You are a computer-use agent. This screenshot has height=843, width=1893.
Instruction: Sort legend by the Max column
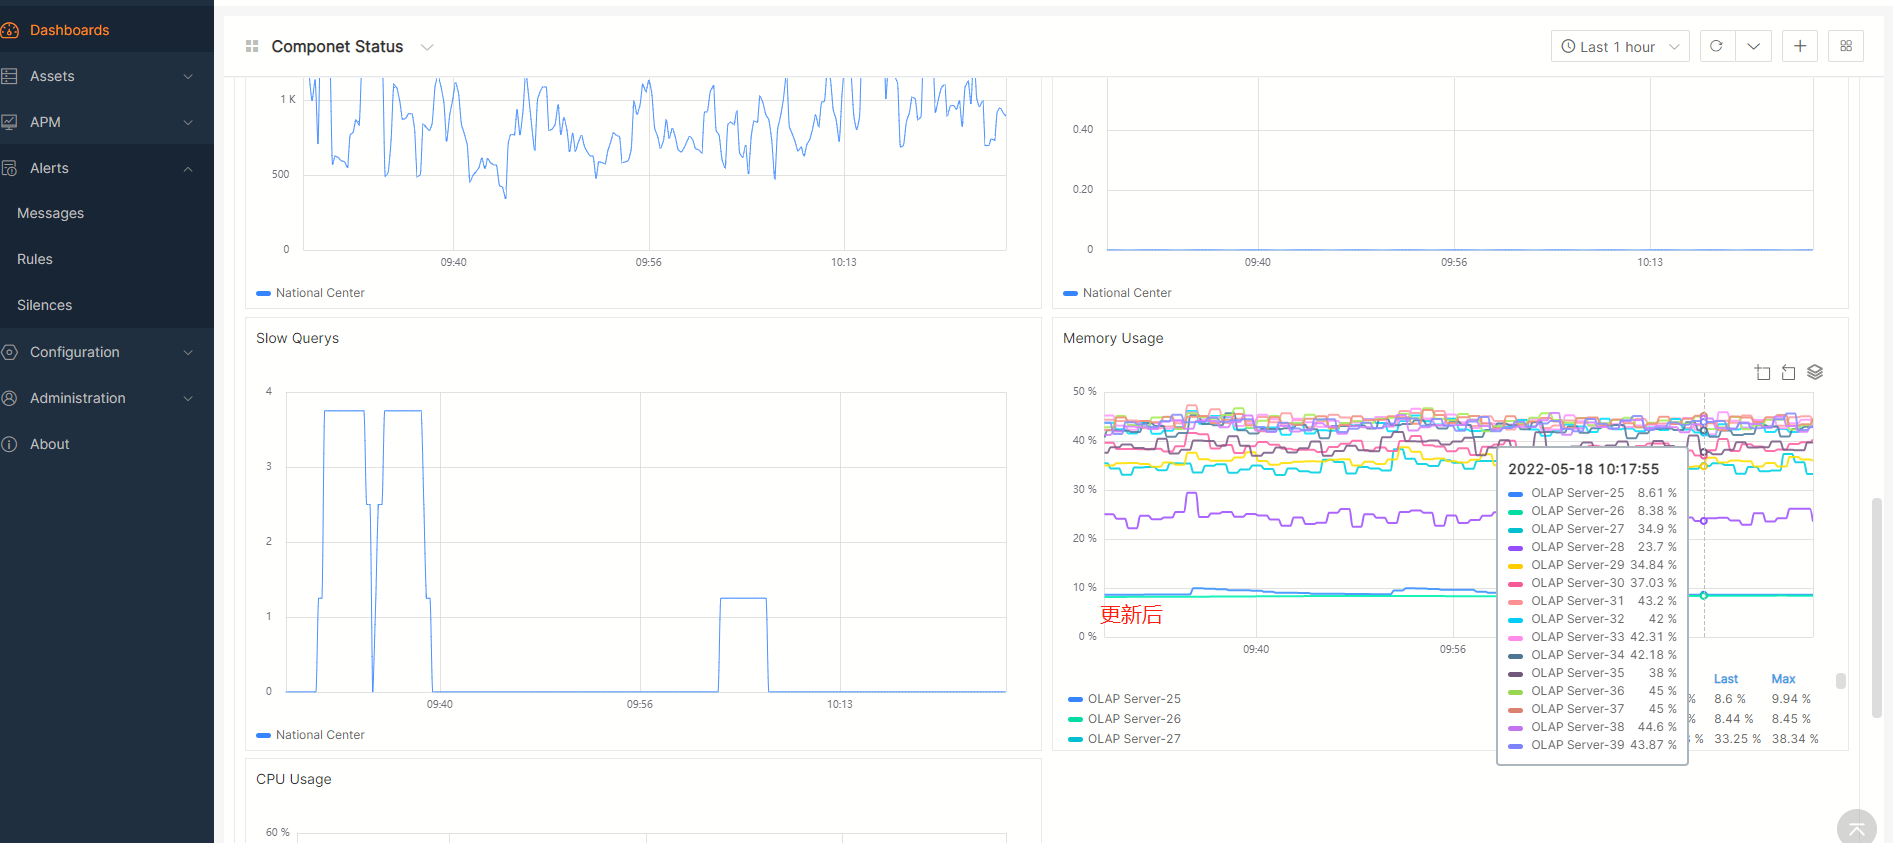(1783, 679)
